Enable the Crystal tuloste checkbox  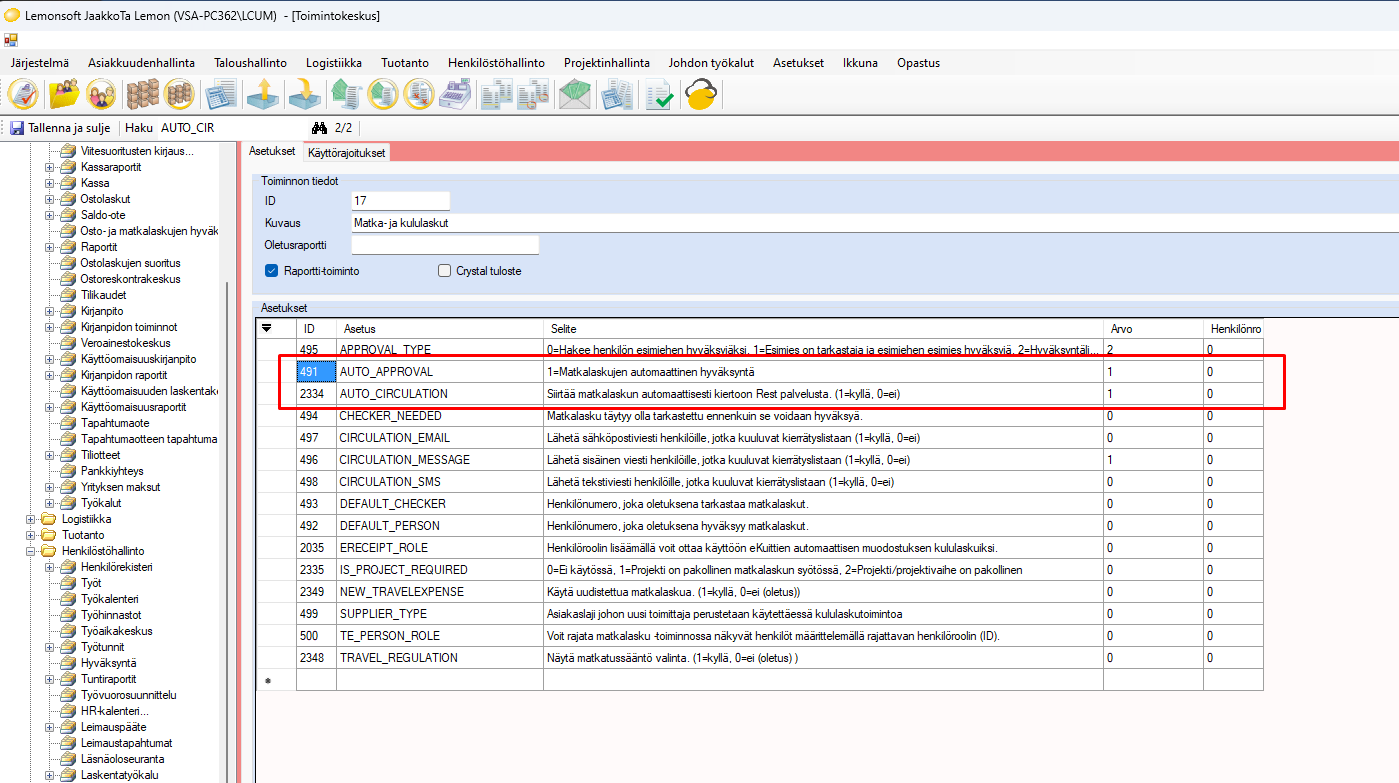point(445,271)
